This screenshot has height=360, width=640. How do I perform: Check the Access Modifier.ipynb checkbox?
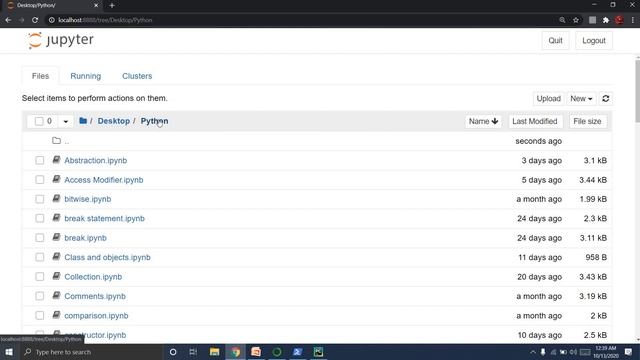[40, 180]
